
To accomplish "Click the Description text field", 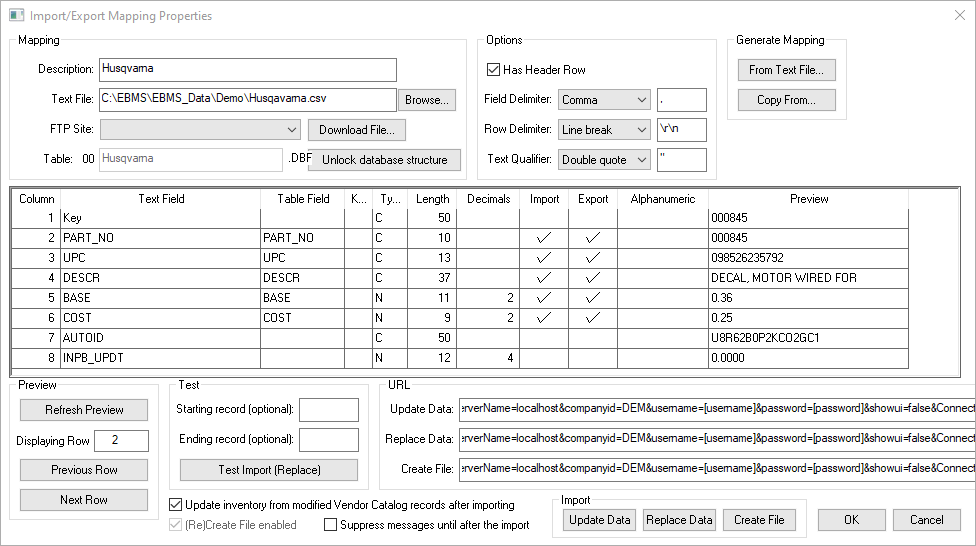I will 248,70.
